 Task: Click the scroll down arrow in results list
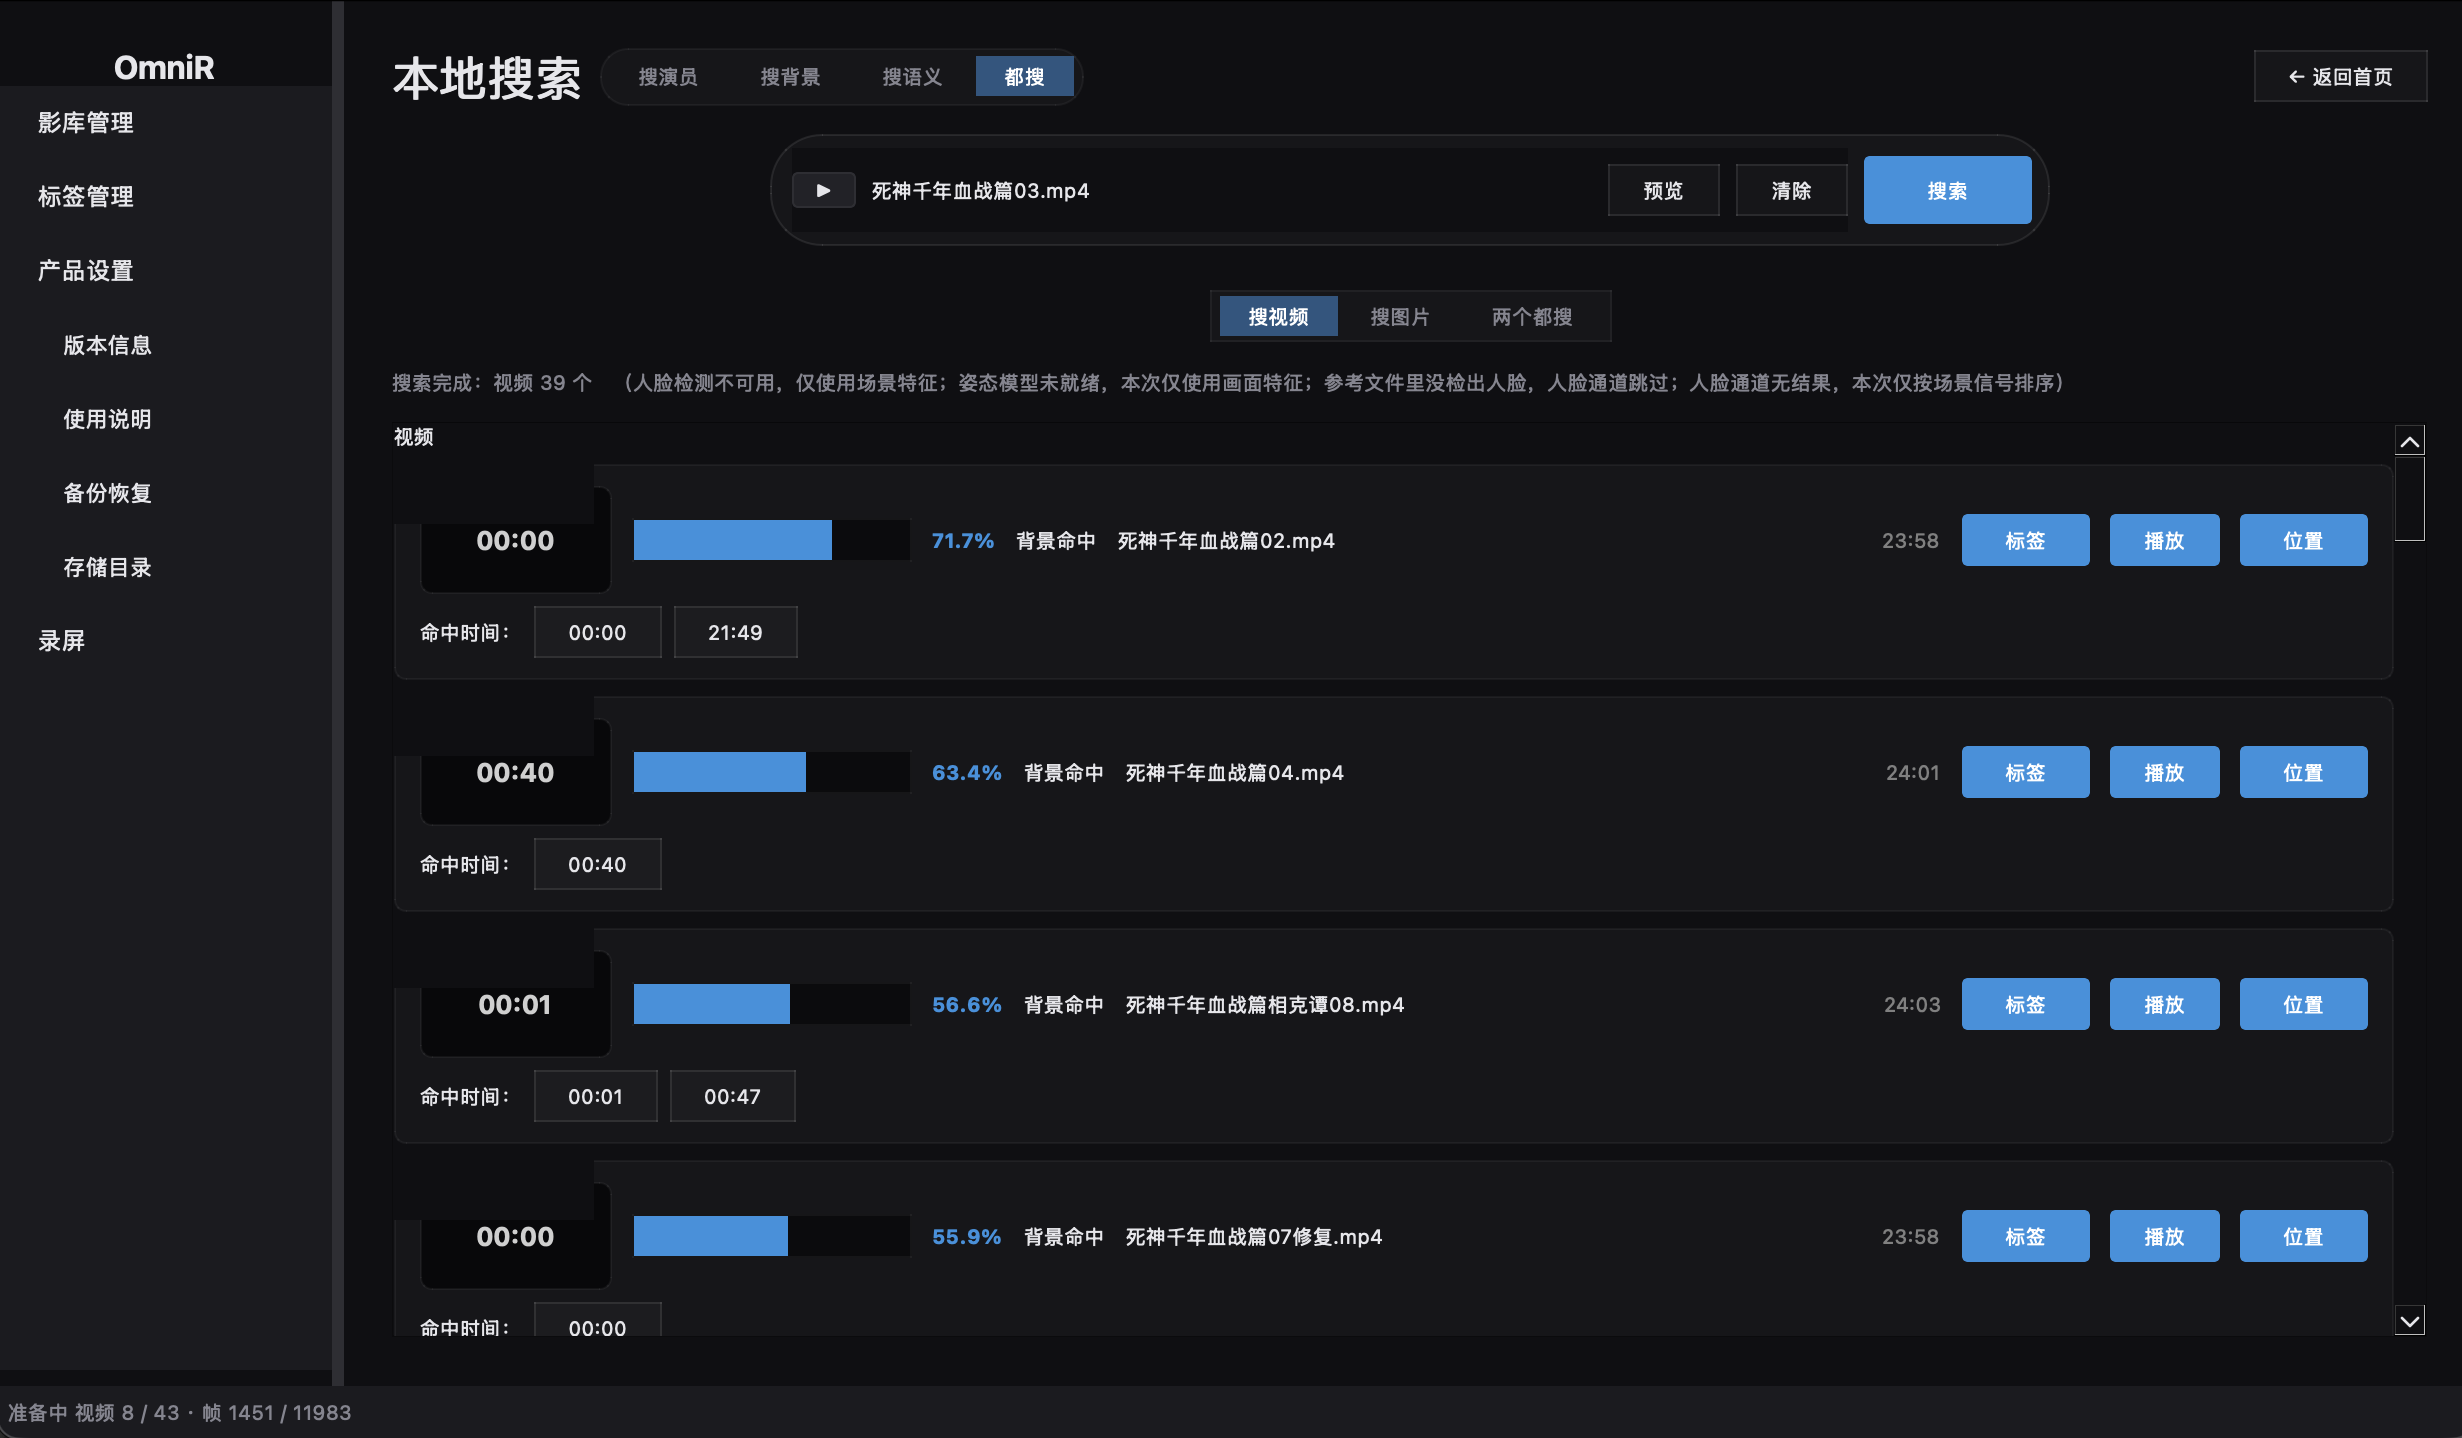click(2410, 1321)
